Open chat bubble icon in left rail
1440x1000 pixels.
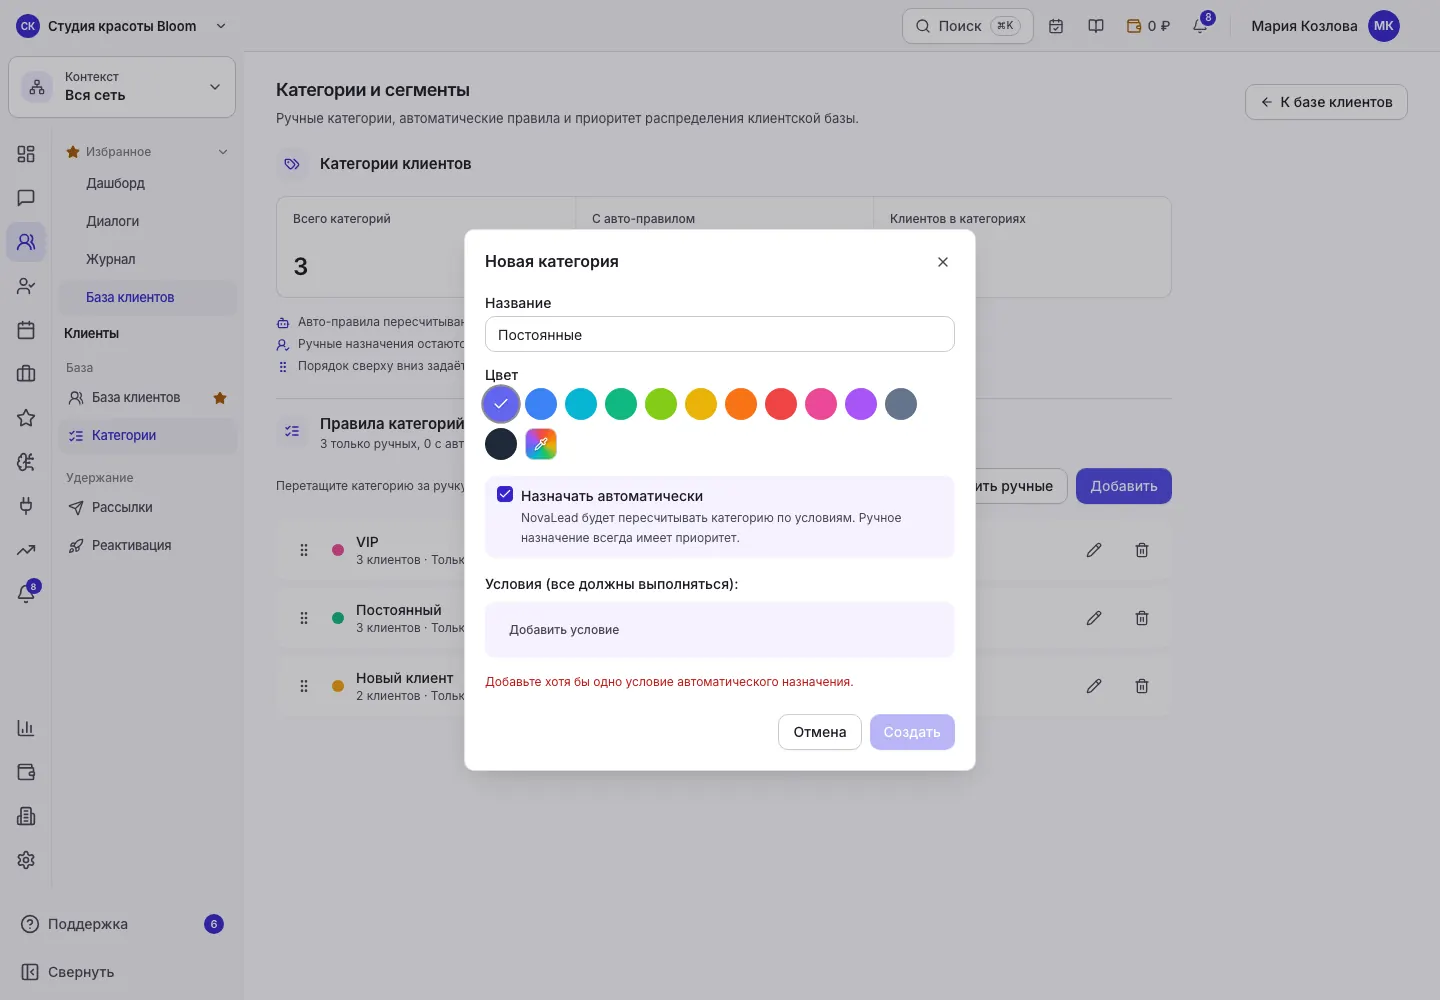pyautogui.click(x=26, y=198)
